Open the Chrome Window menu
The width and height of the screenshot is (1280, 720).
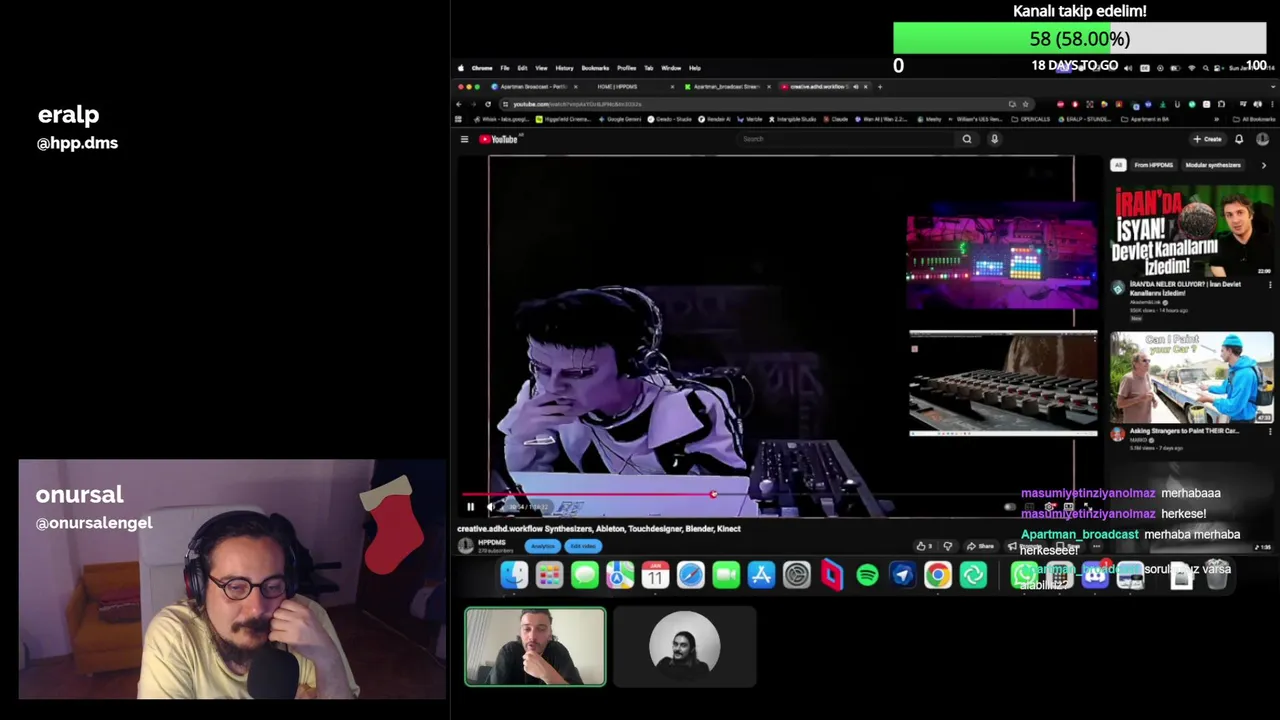click(671, 68)
